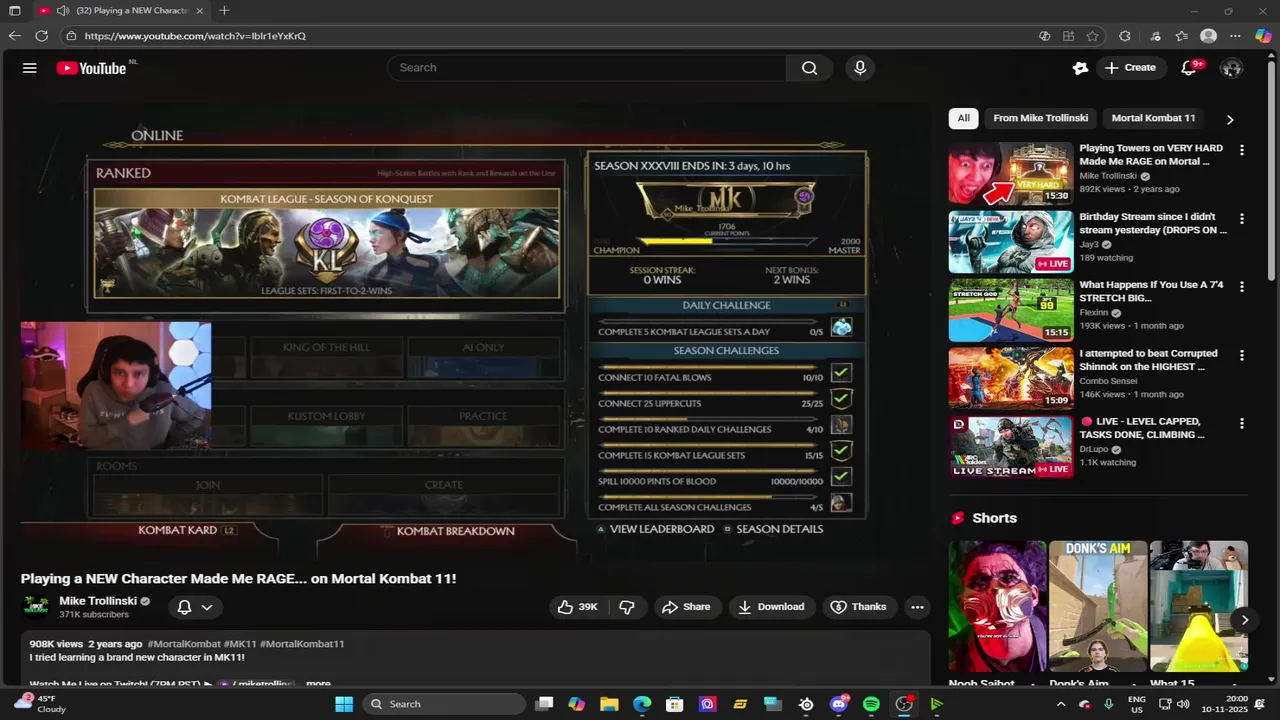Viewport: 1280px width, 720px height.
Task: Send a Thanks to the creator
Action: (859, 607)
